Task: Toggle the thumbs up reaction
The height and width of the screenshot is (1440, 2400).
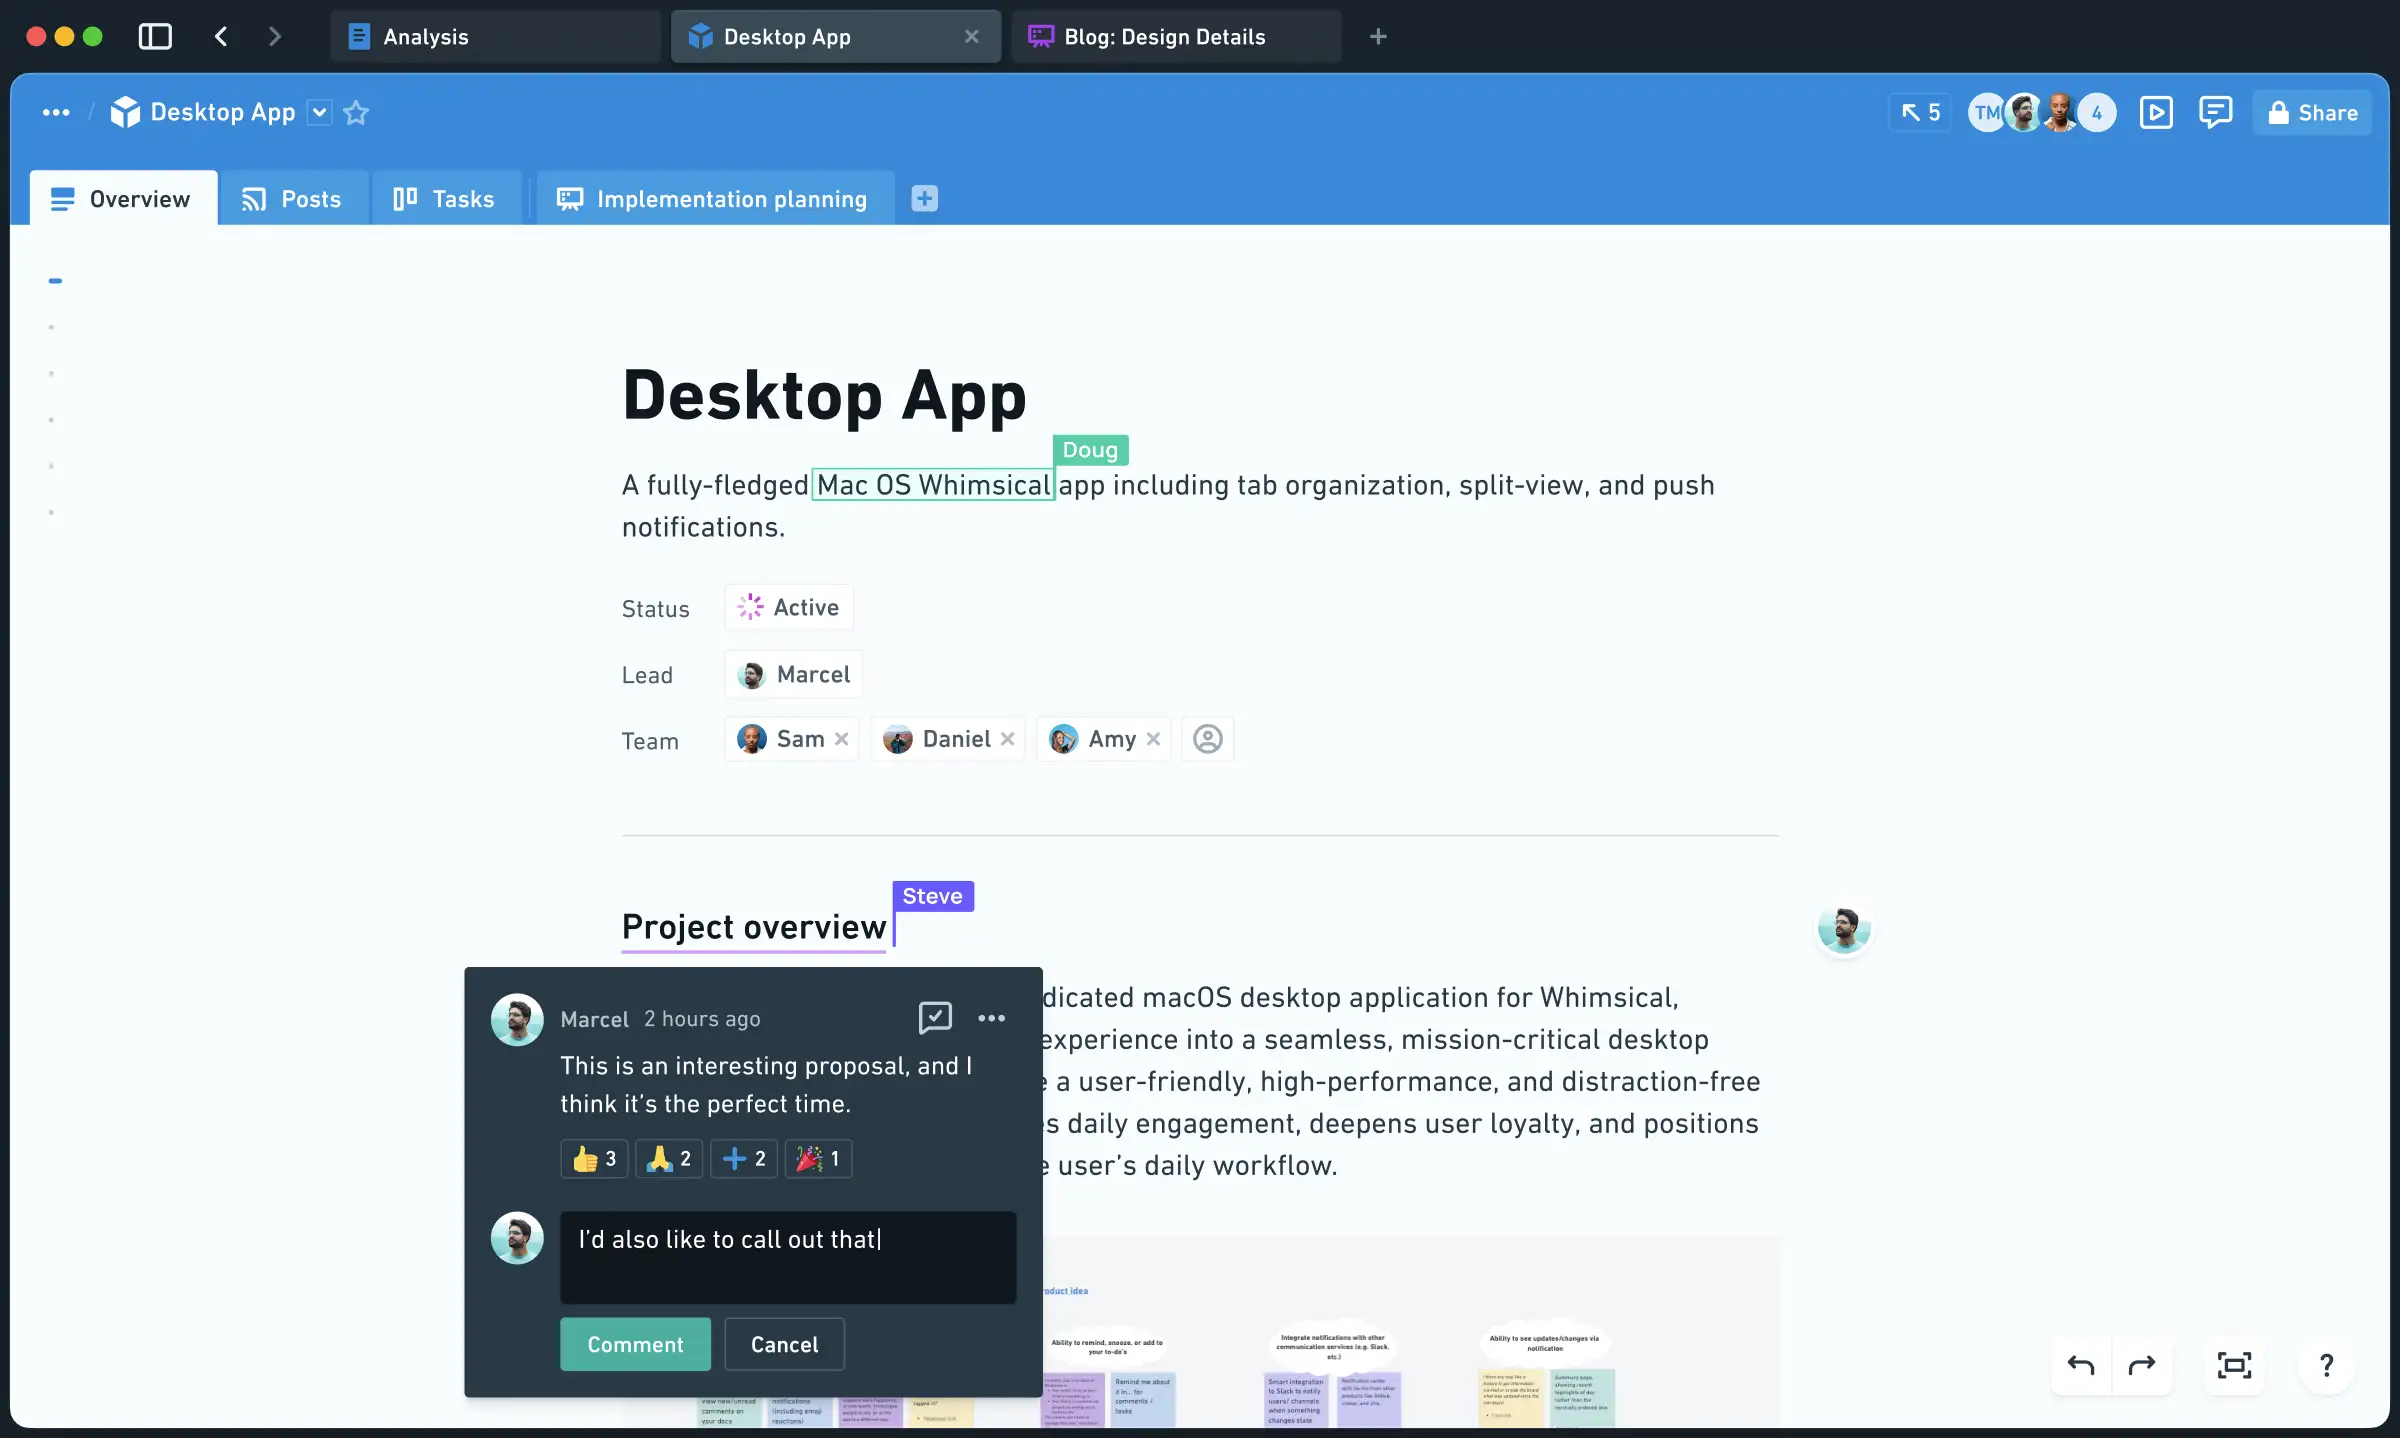Action: coord(594,1159)
